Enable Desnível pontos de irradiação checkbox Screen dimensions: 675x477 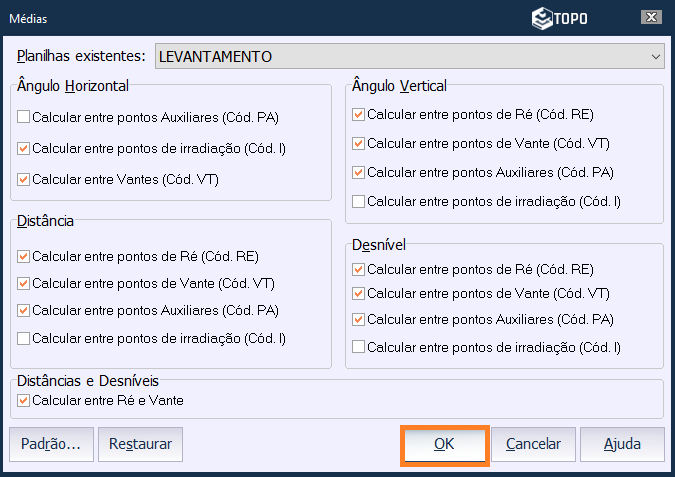359,347
